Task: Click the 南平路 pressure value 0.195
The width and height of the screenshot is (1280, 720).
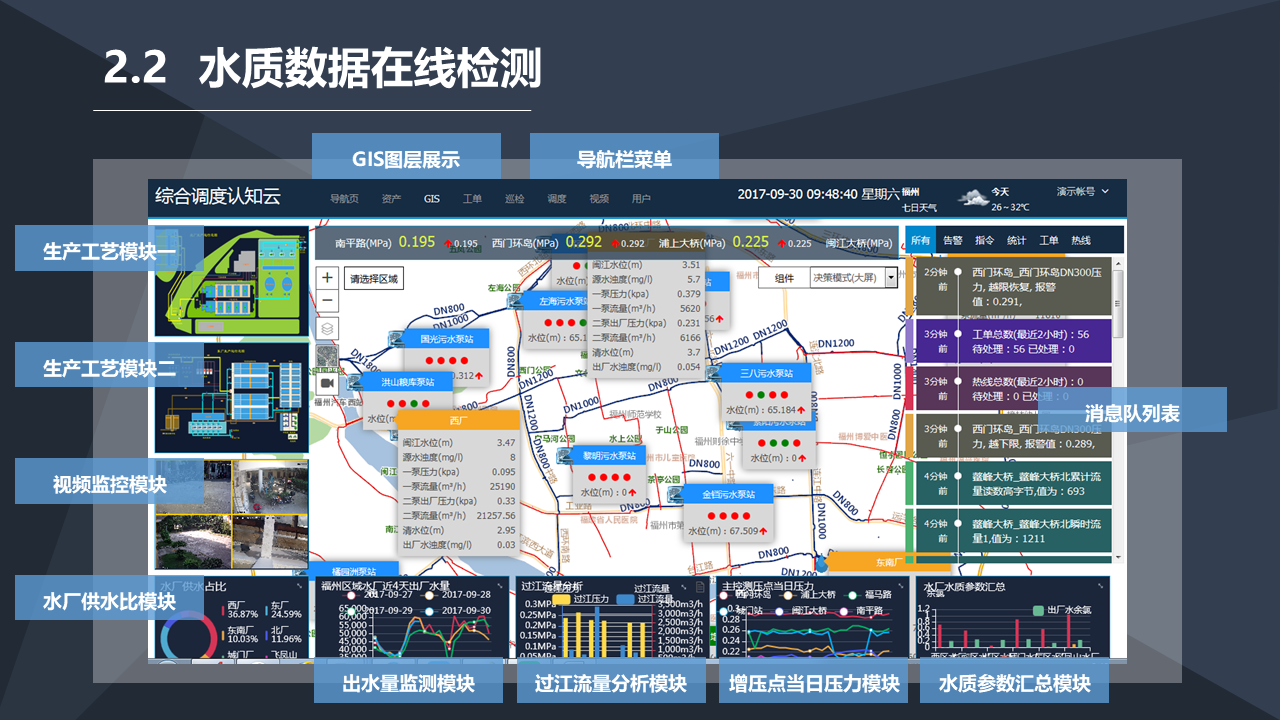Action: coord(417,242)
